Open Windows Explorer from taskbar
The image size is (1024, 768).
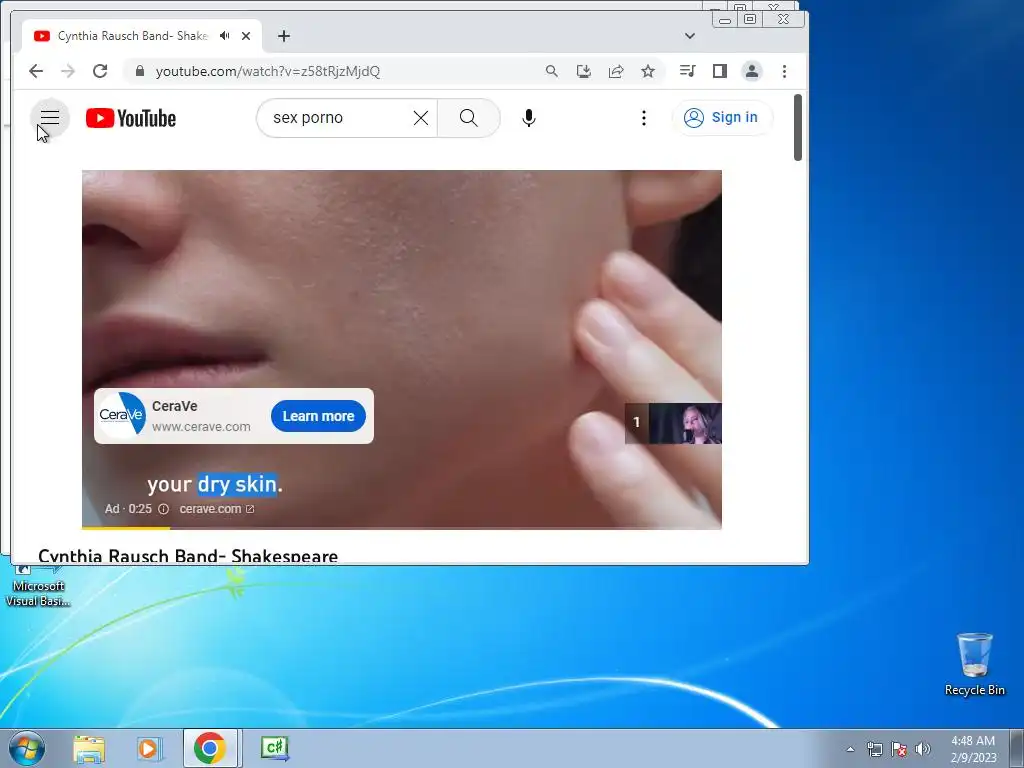pos(89,748)
